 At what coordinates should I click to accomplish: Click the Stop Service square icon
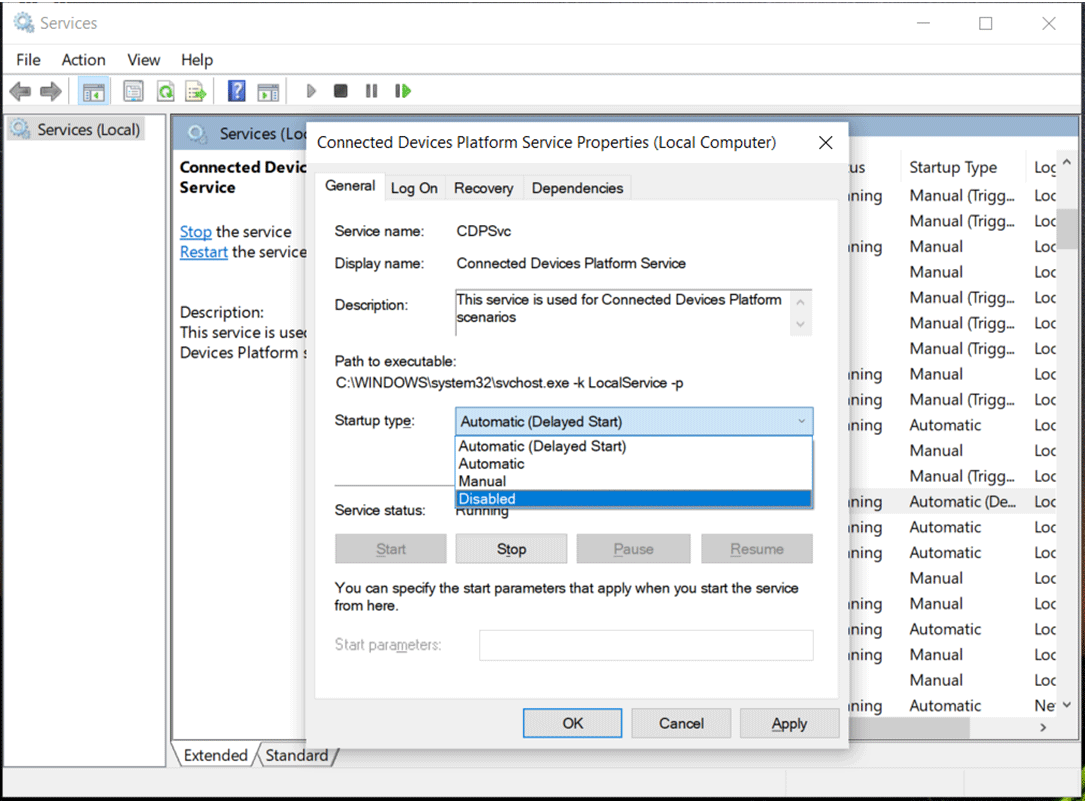click(x=340, y=91)
